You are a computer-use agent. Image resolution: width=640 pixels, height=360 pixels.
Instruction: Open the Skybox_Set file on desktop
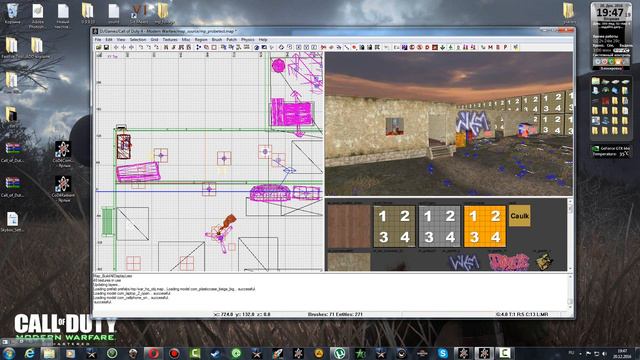coord(12,222)
